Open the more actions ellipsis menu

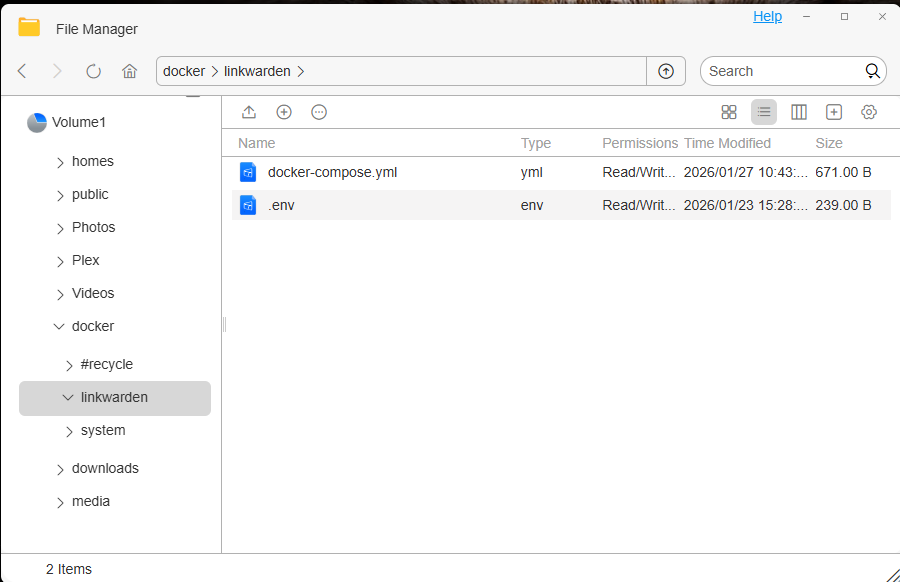click(319, 112)
